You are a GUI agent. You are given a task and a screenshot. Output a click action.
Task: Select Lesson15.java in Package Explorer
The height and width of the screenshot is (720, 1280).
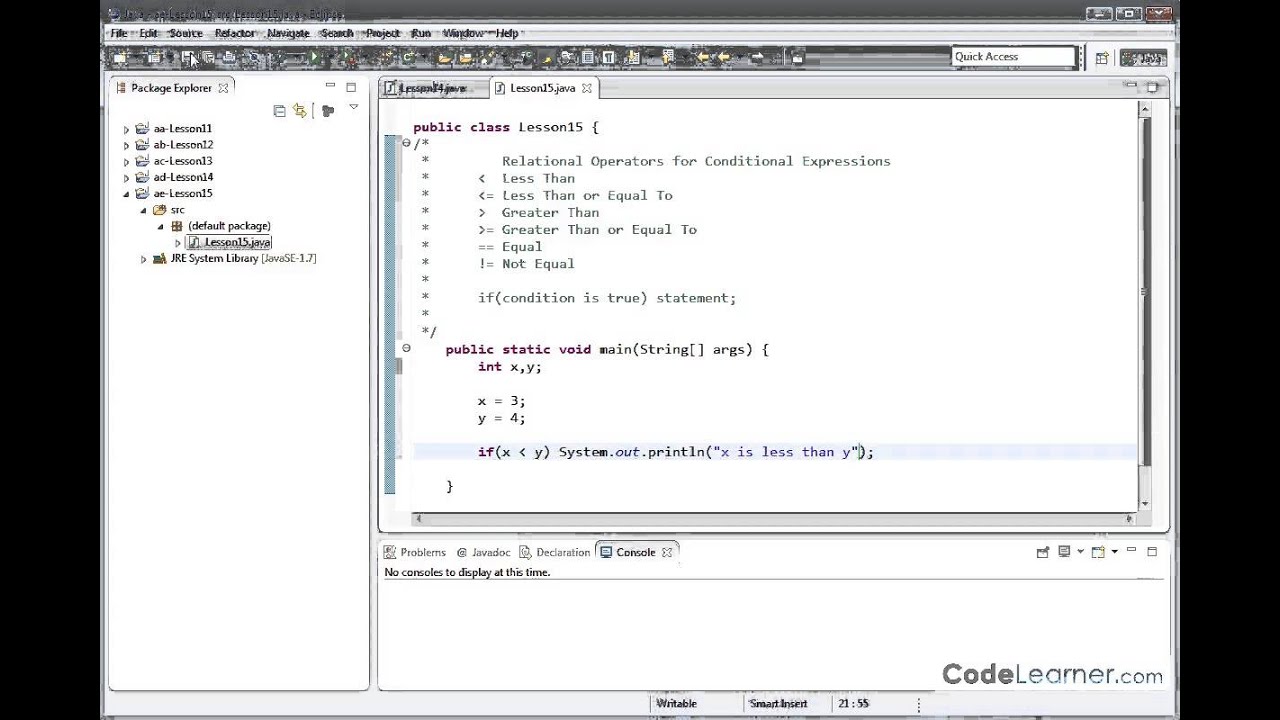237,242
